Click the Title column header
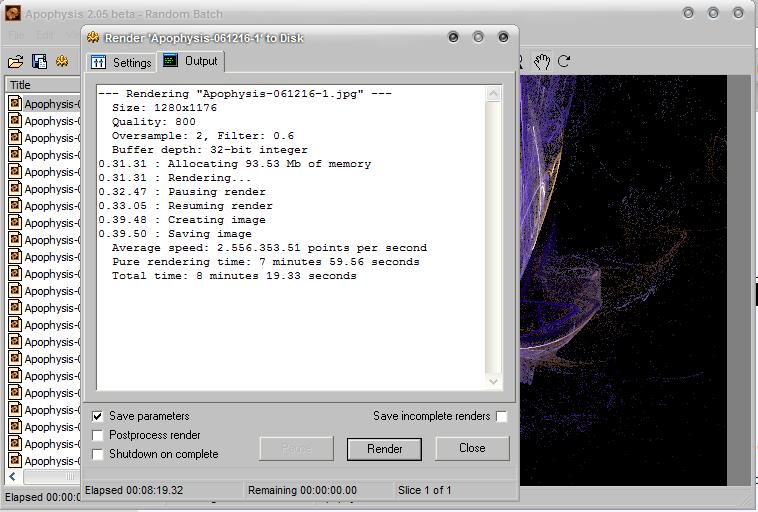This screenshot has width=758, height=512. click(x=44, y=85)
